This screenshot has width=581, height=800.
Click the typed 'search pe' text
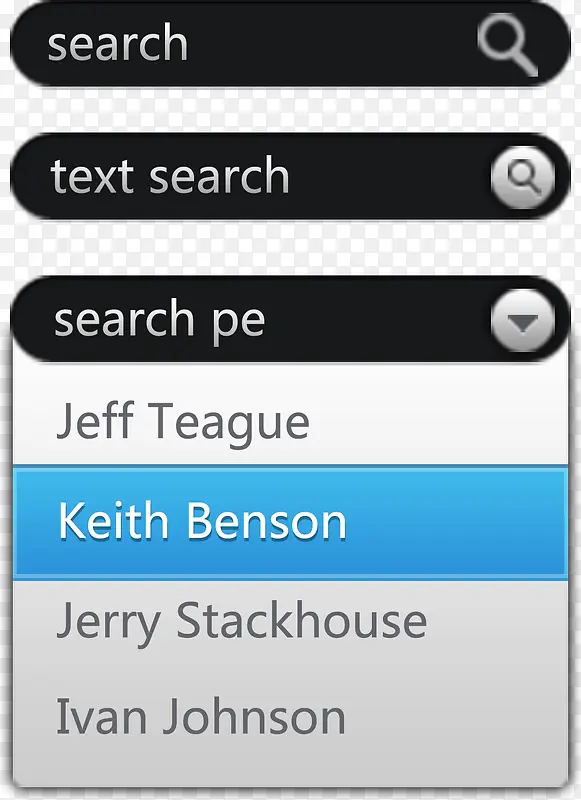(160, 321)
